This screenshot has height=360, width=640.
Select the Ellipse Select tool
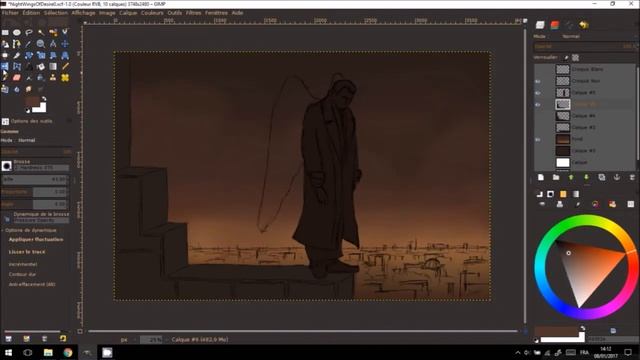[17, 32]
